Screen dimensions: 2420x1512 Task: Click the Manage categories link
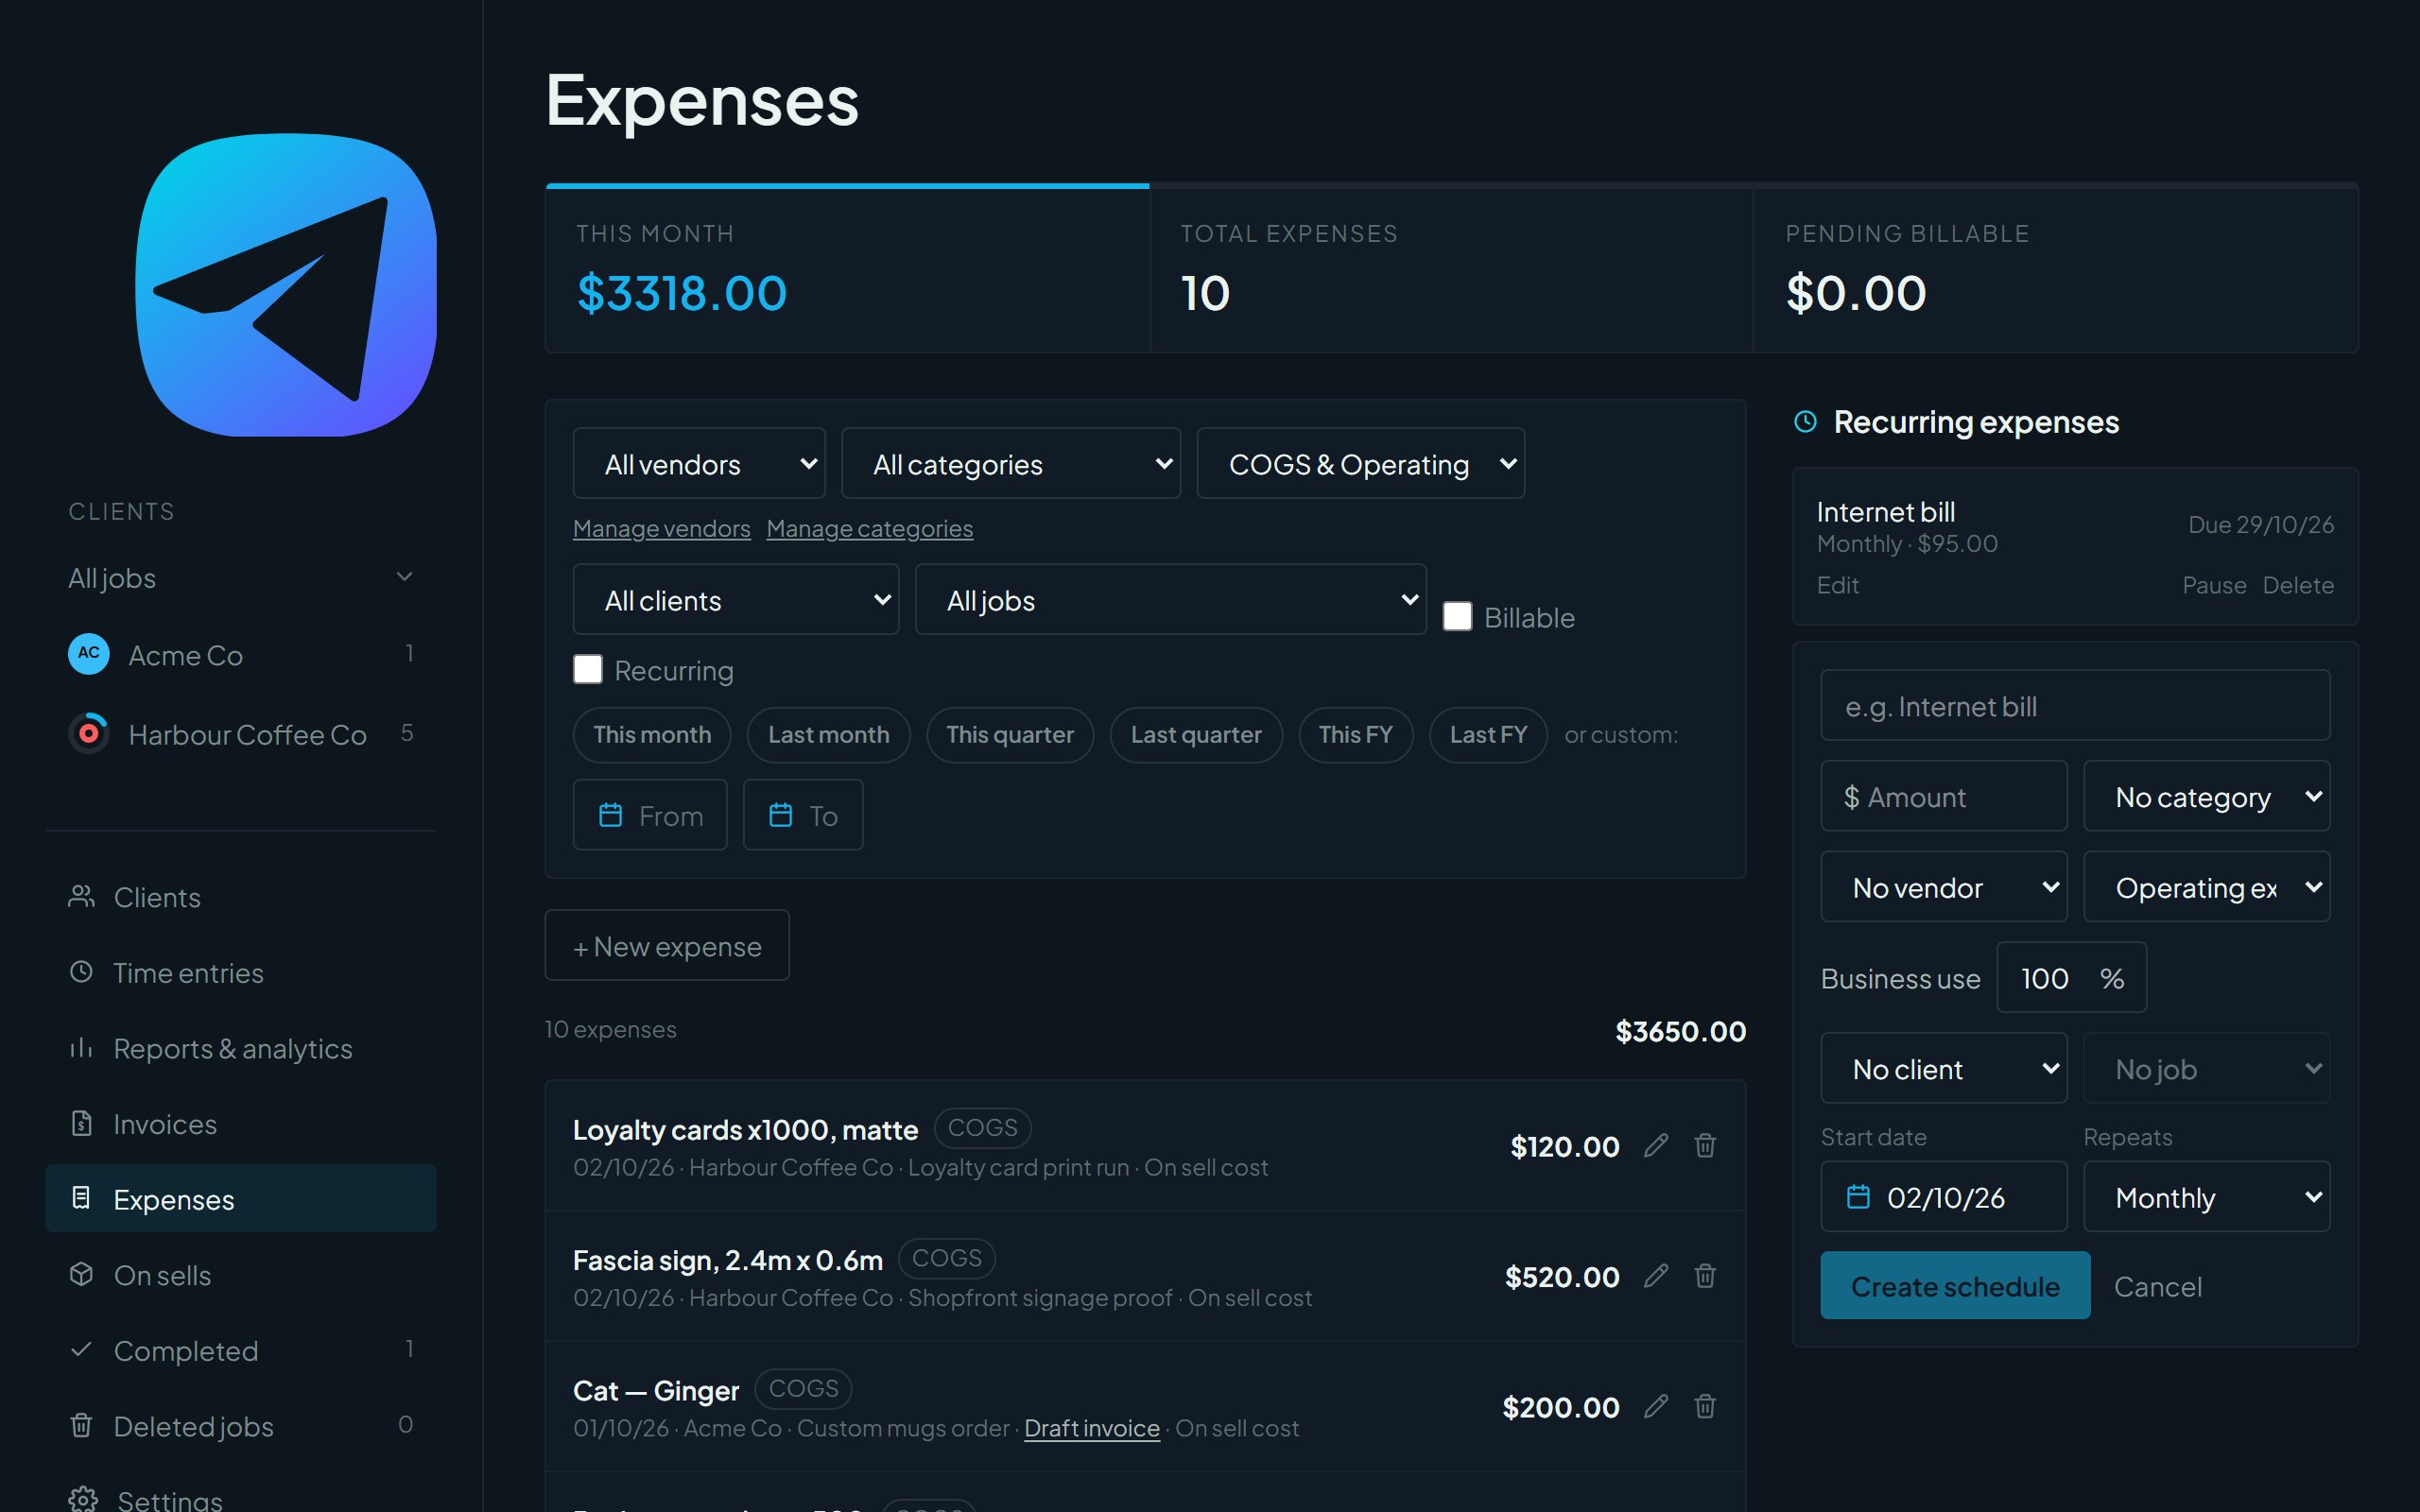click(x=869, y=528)
